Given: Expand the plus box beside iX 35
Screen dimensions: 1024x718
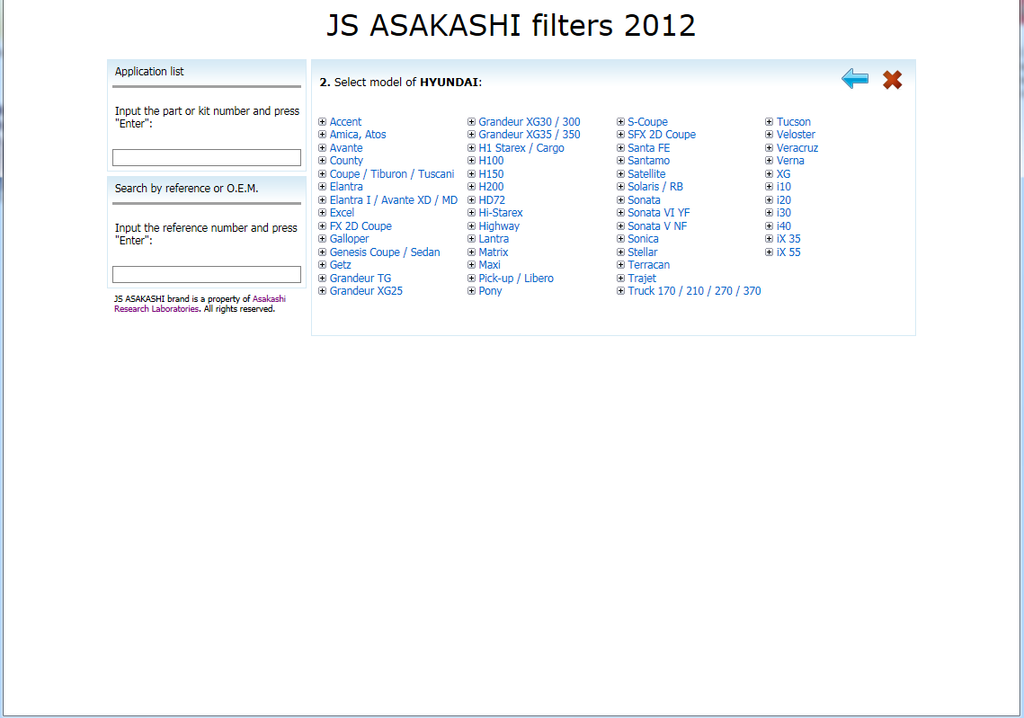Looking at the screenshot, I should point(769,238).
